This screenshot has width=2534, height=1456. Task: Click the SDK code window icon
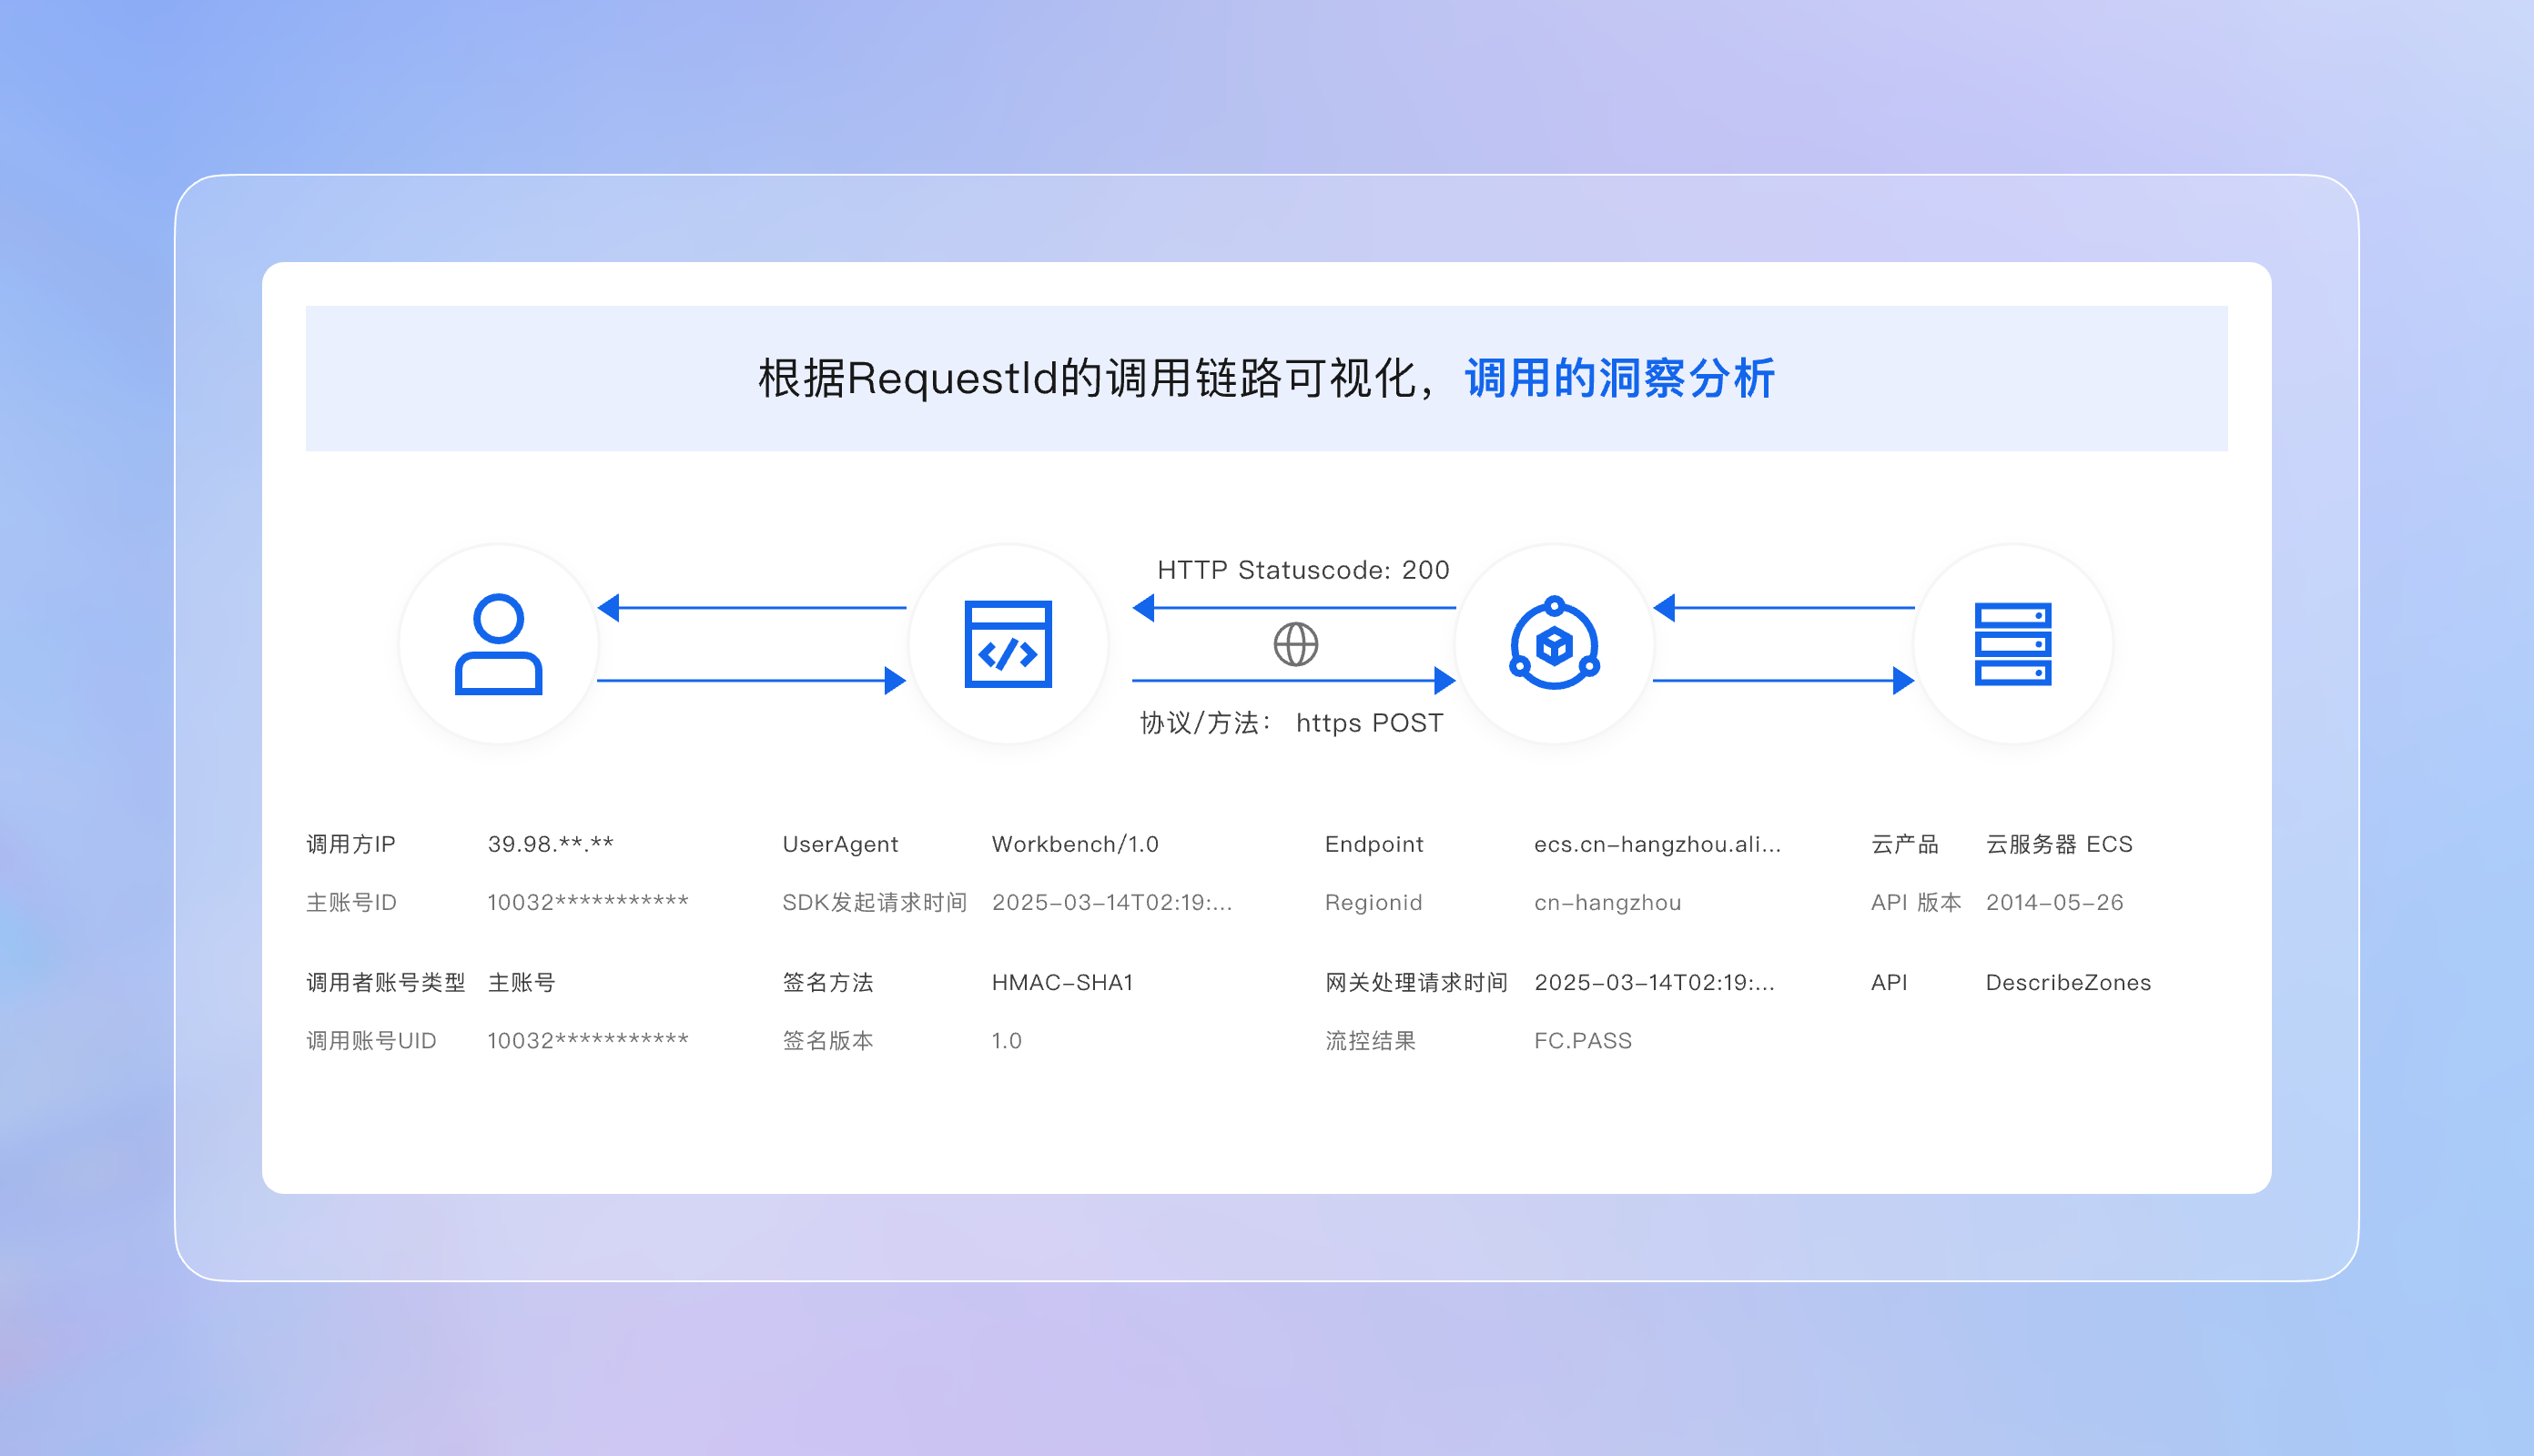[x=1009, y=645]
